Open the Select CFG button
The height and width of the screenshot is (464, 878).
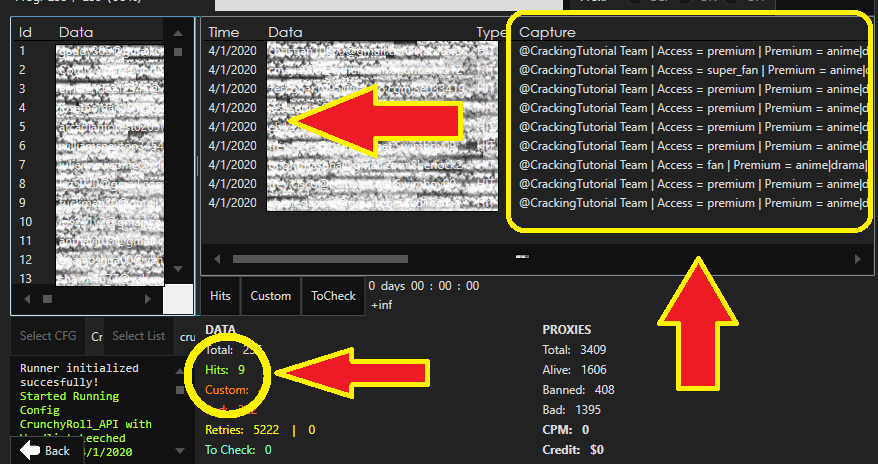coord(48,336)
